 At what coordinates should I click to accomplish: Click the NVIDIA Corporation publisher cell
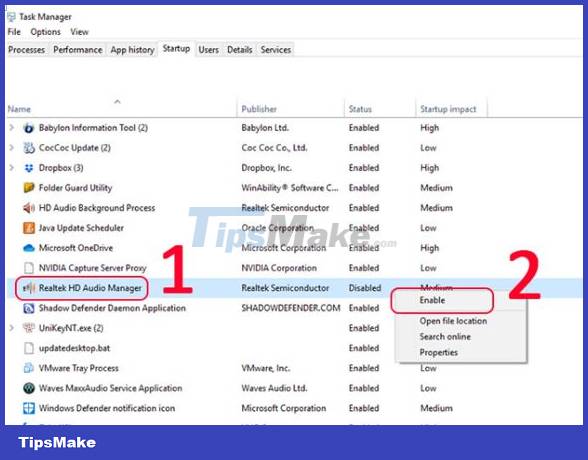coord(279,268)
